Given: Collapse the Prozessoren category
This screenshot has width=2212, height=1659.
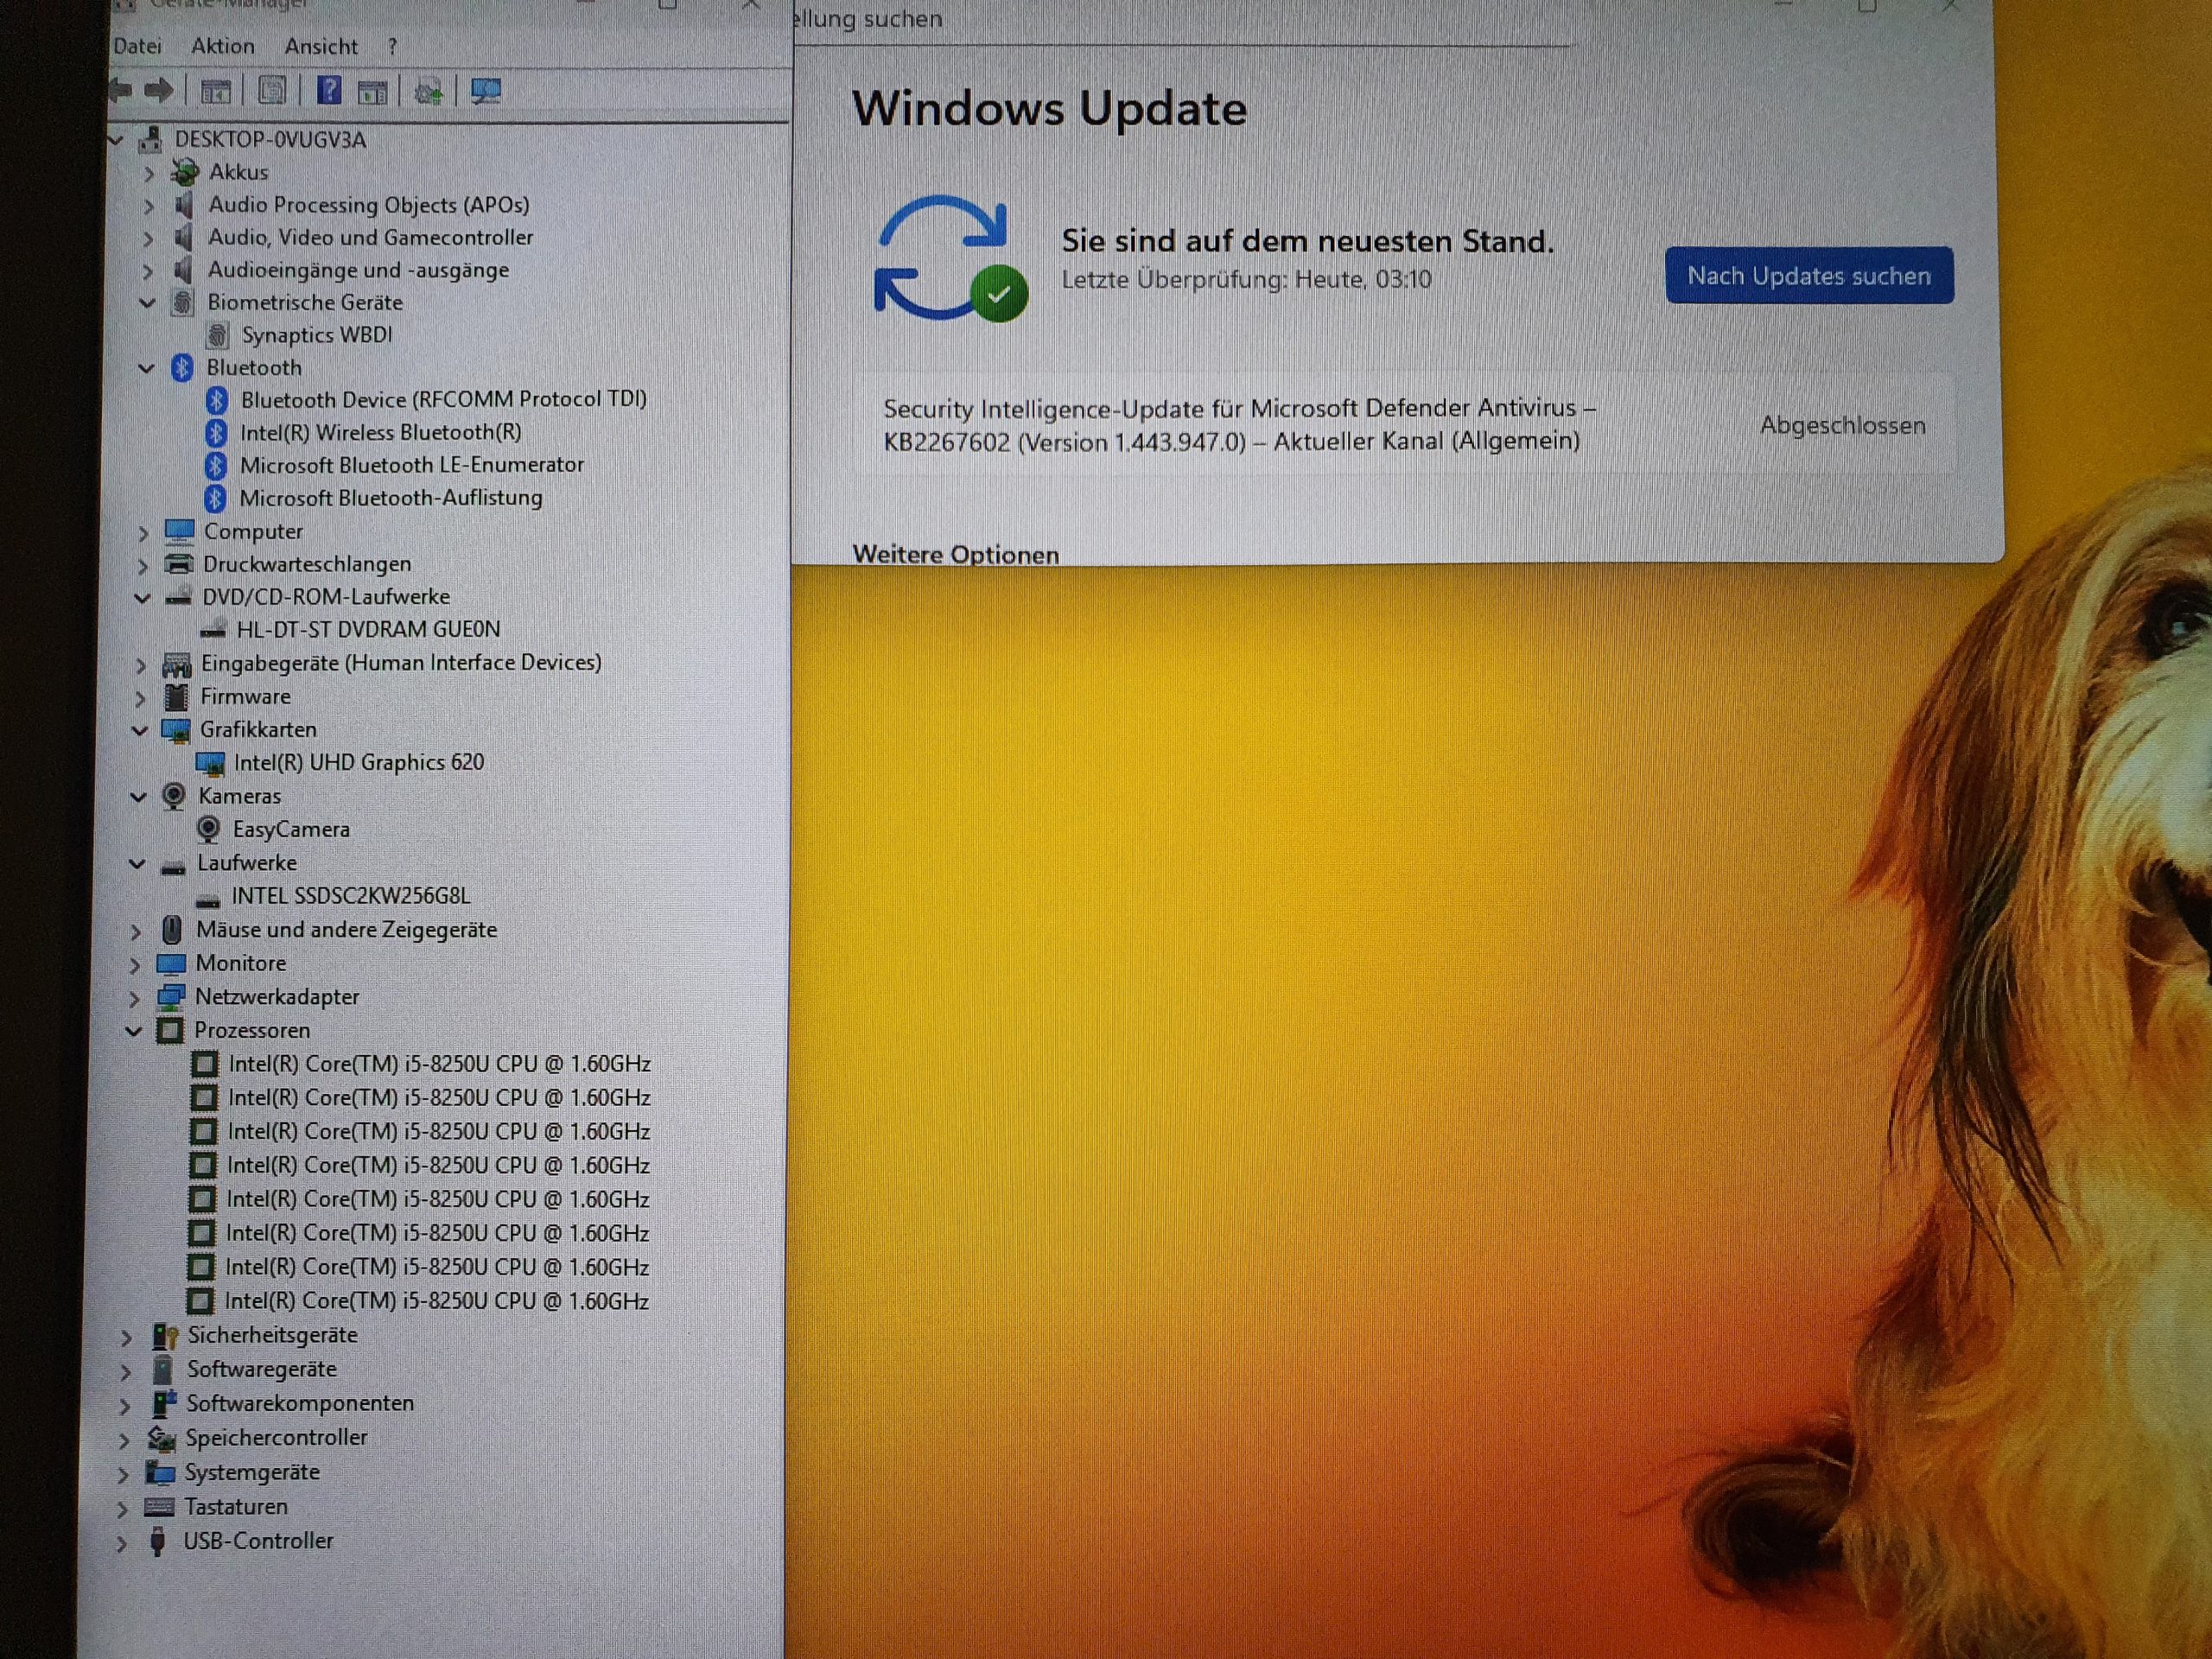Looking at the screenshot, I should (134, 1030).
